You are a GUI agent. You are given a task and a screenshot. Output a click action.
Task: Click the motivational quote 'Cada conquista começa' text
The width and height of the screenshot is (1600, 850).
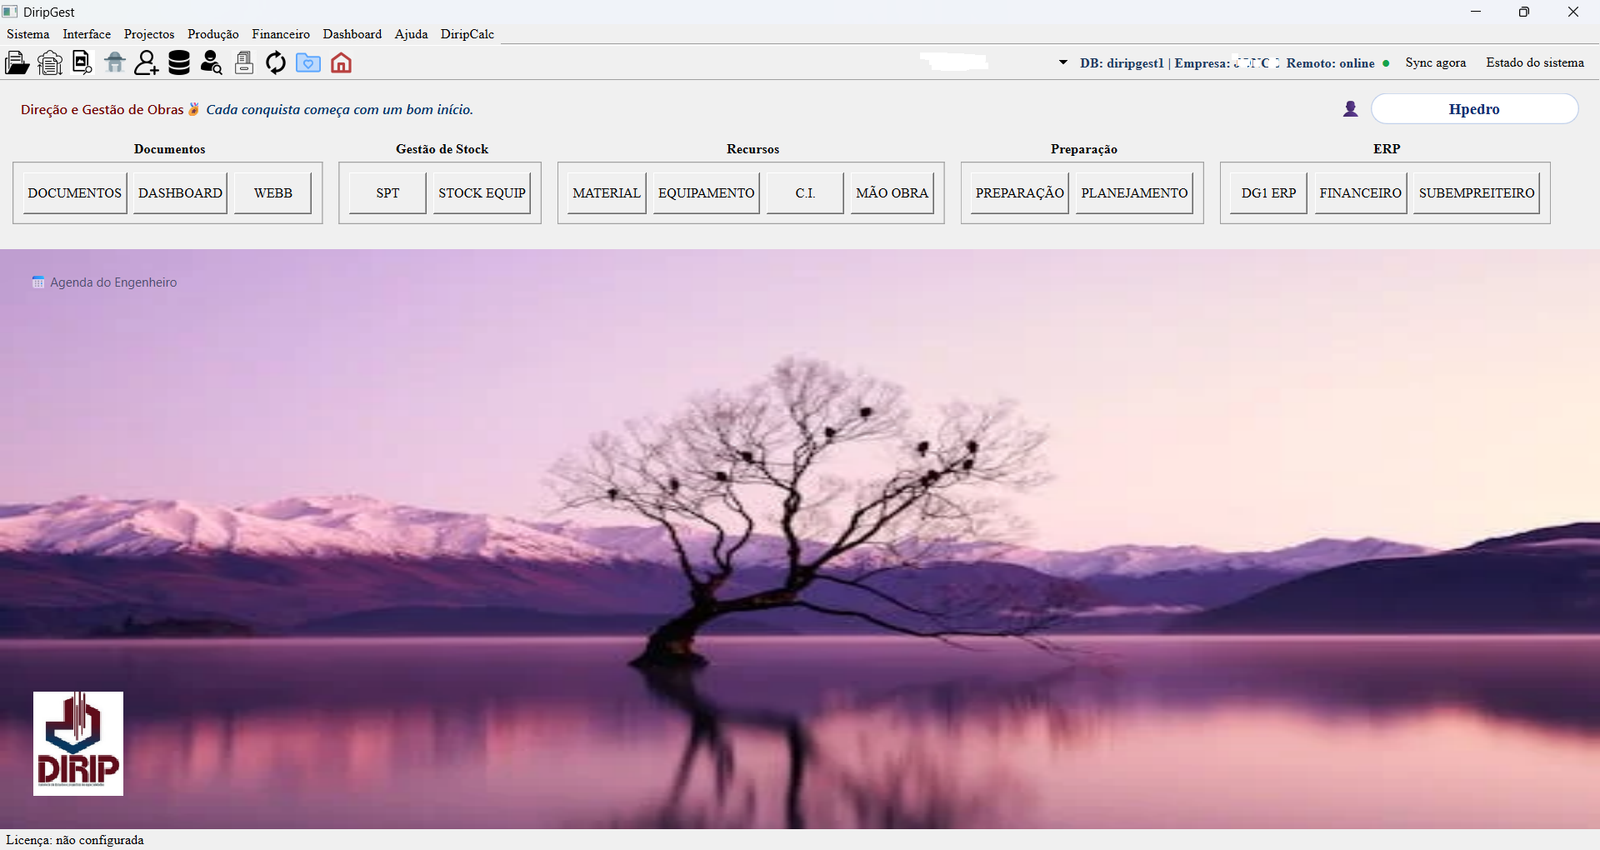(339, 109)
